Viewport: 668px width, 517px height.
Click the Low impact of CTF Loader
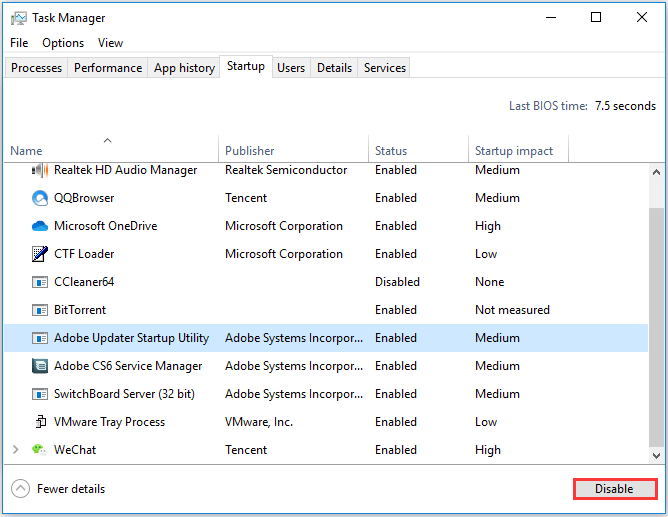[x=486, y=254]
